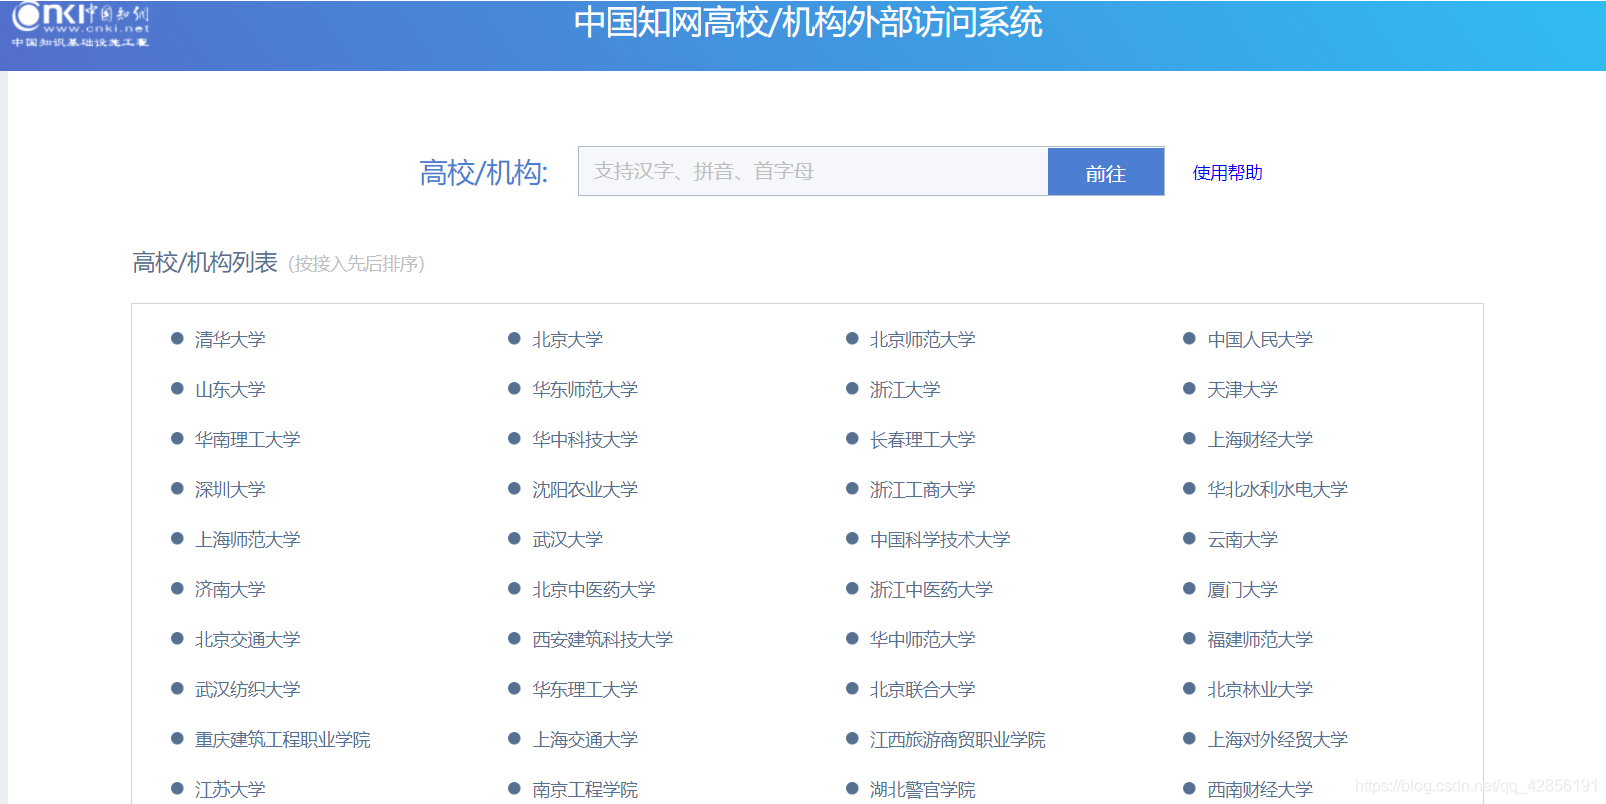Screen dimensions: 1606x804
Task: Open 北京交通大学 from the list
Action: (x=248, y=640)
